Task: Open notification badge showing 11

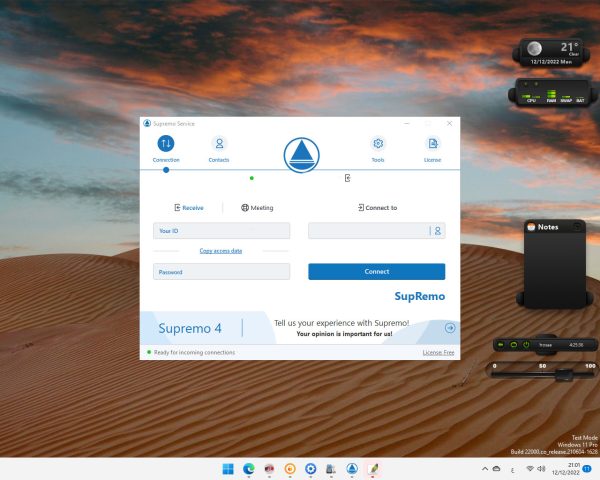Action: pyautogui.click(x=587, y=469)
